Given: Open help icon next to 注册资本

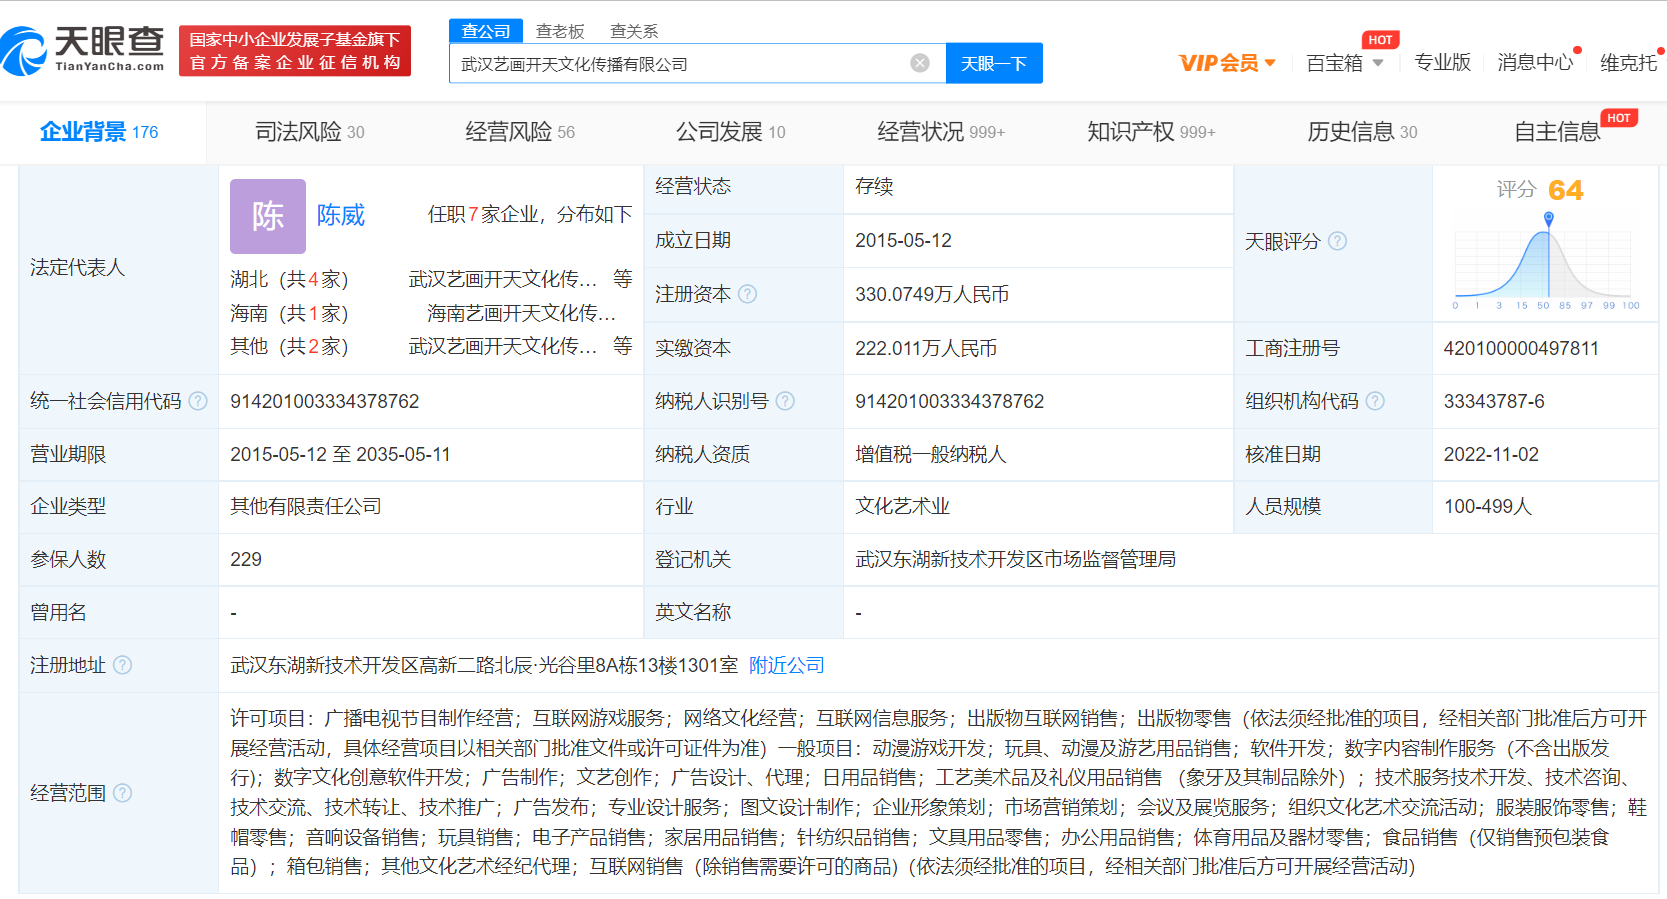Looking at the screenshot, I should 747,294.
